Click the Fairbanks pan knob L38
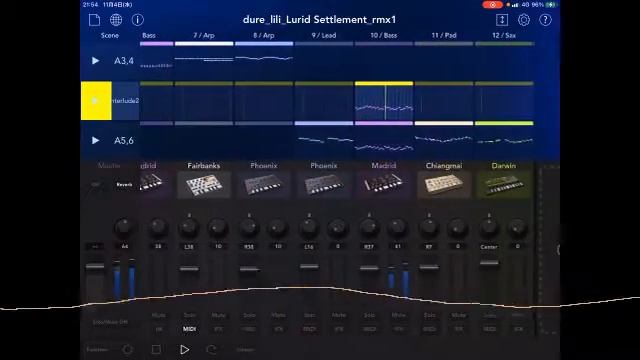Screen dimensions: 640x360 pos(189,227)
